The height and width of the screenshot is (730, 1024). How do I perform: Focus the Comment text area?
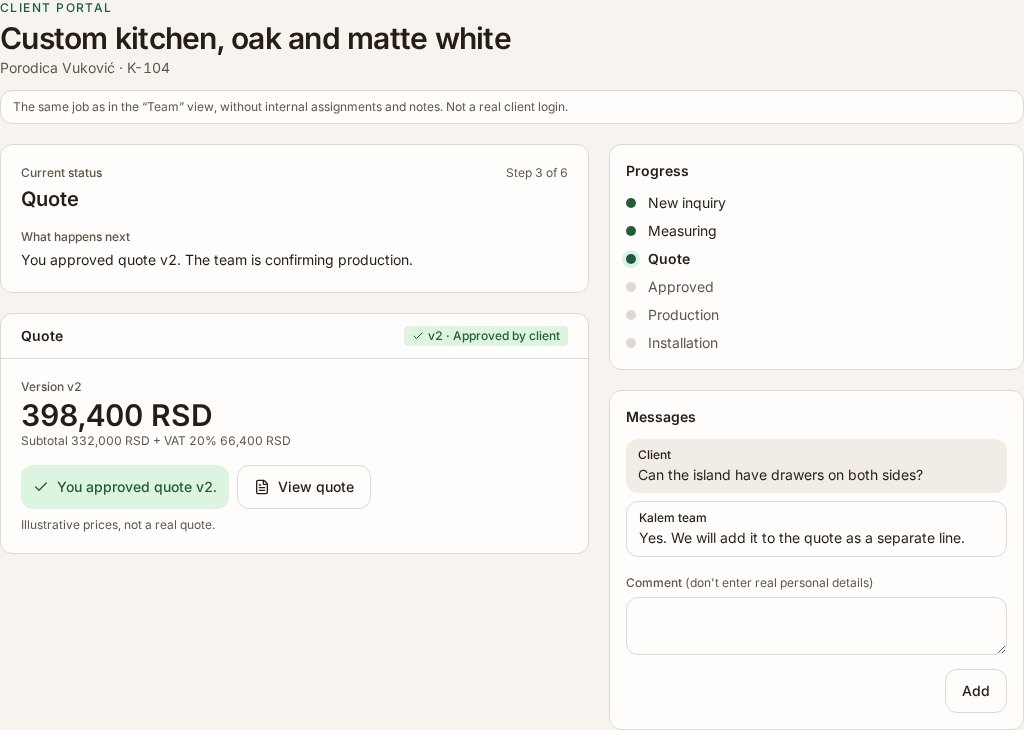(816, 626)
